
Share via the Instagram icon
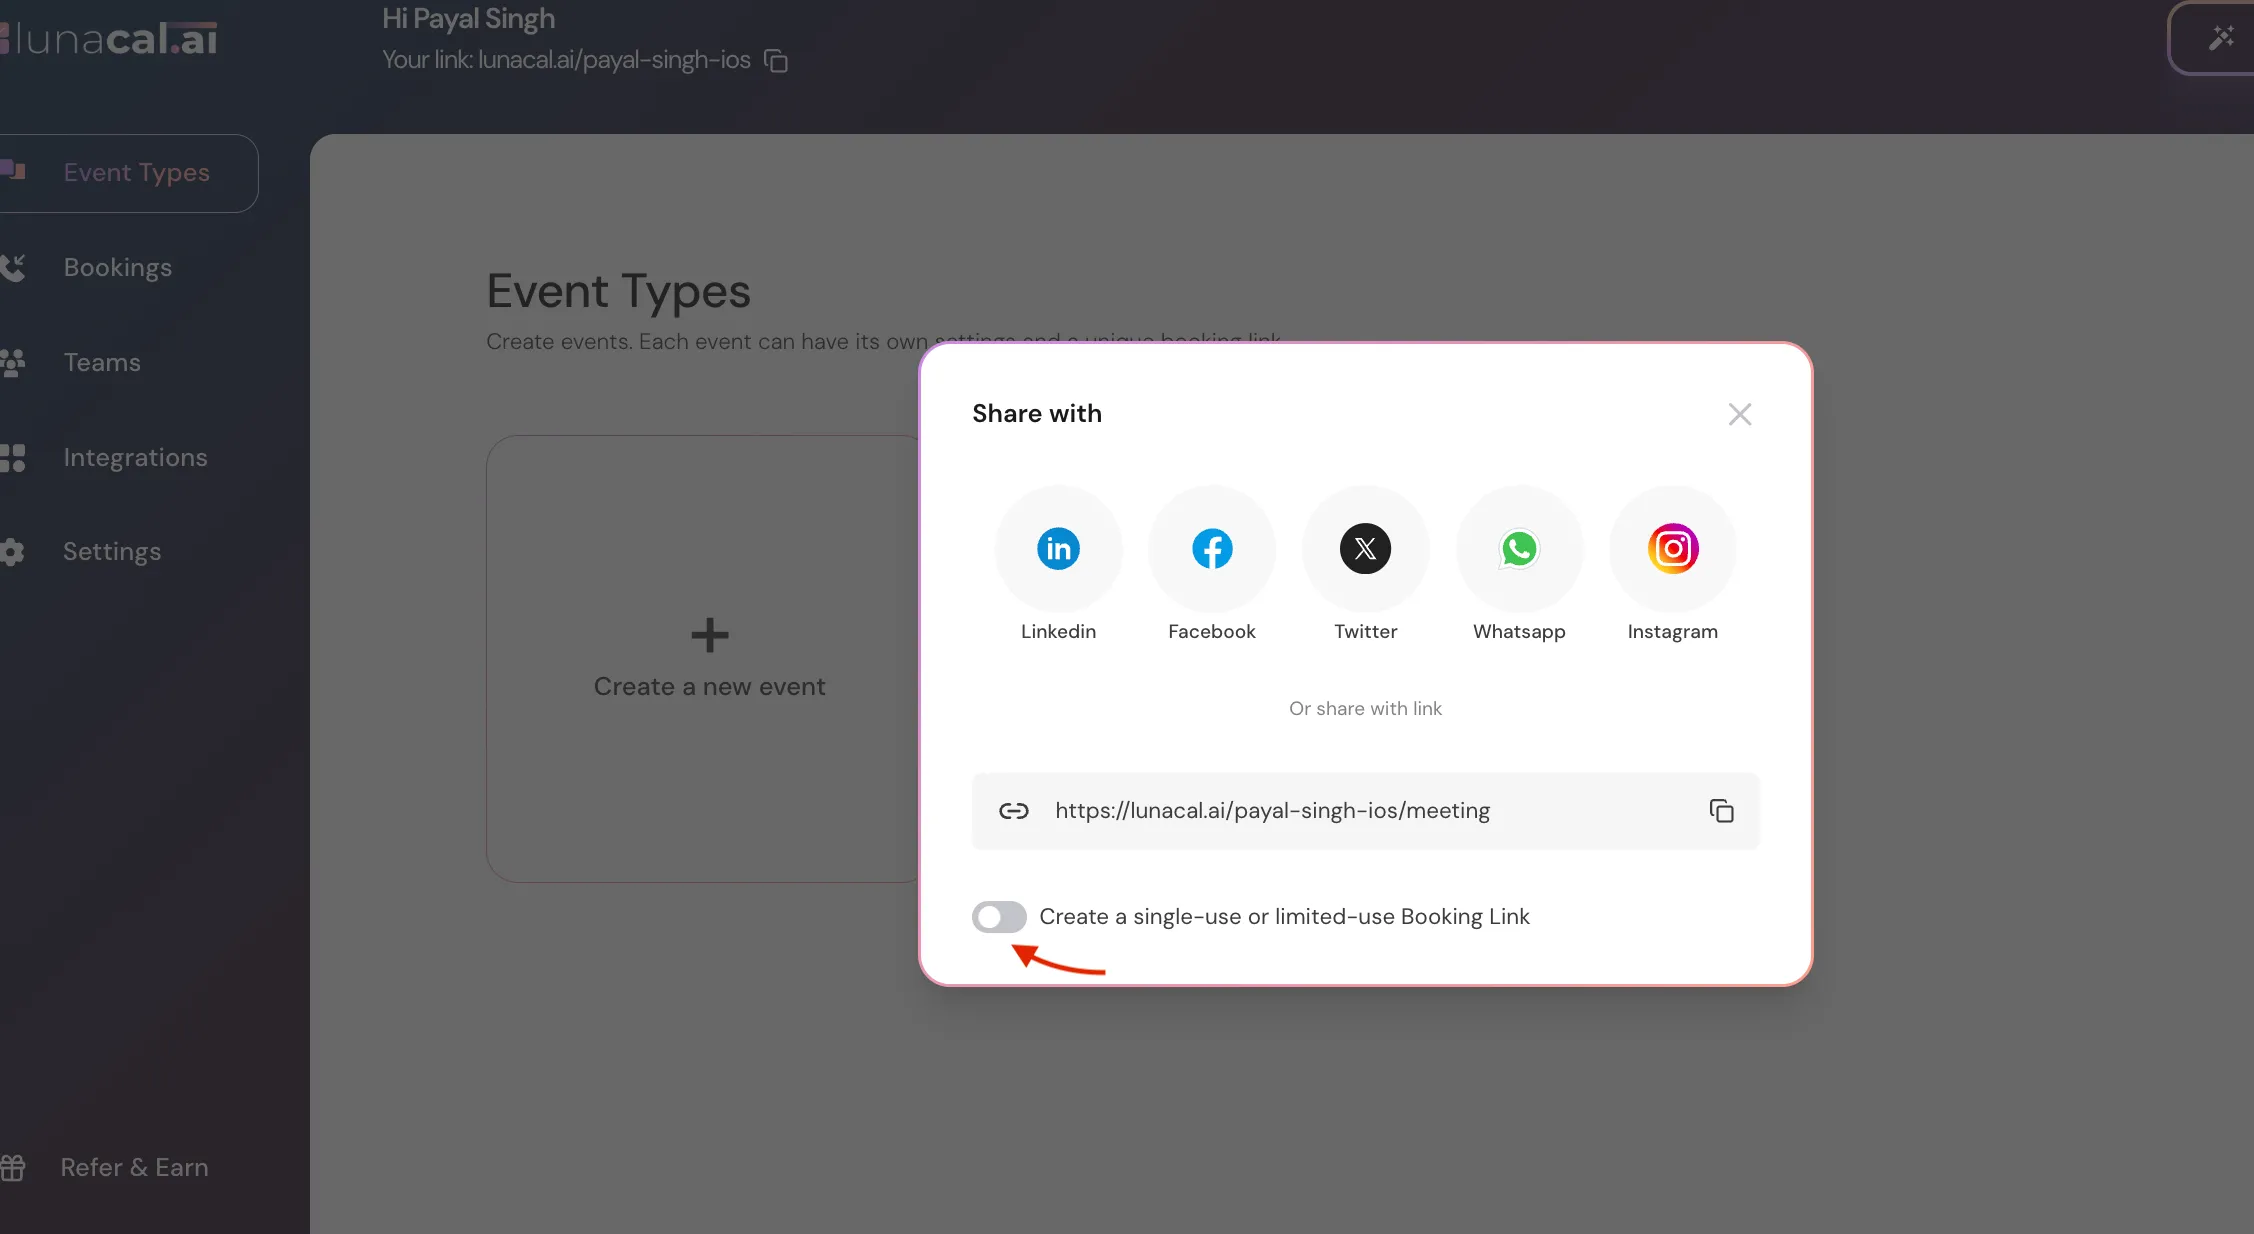[1673, 549]
